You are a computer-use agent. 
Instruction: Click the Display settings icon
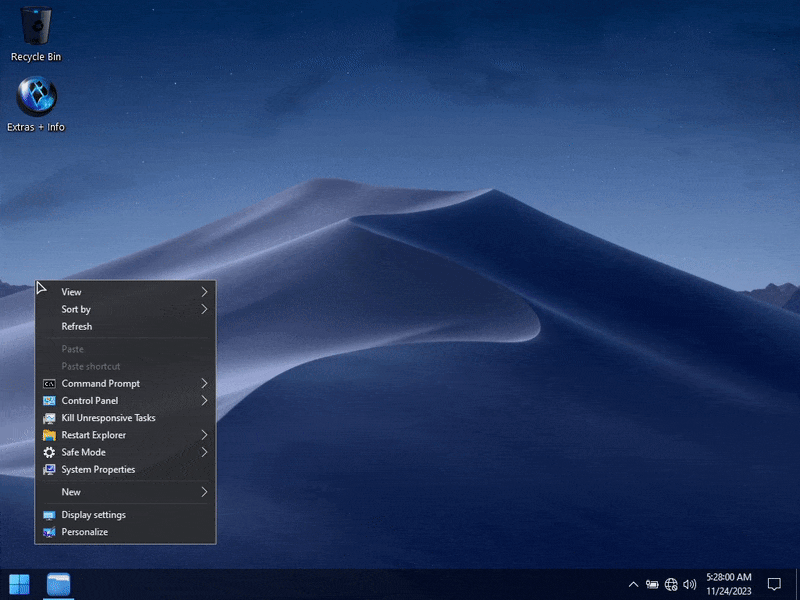click(x=49, y=515)
